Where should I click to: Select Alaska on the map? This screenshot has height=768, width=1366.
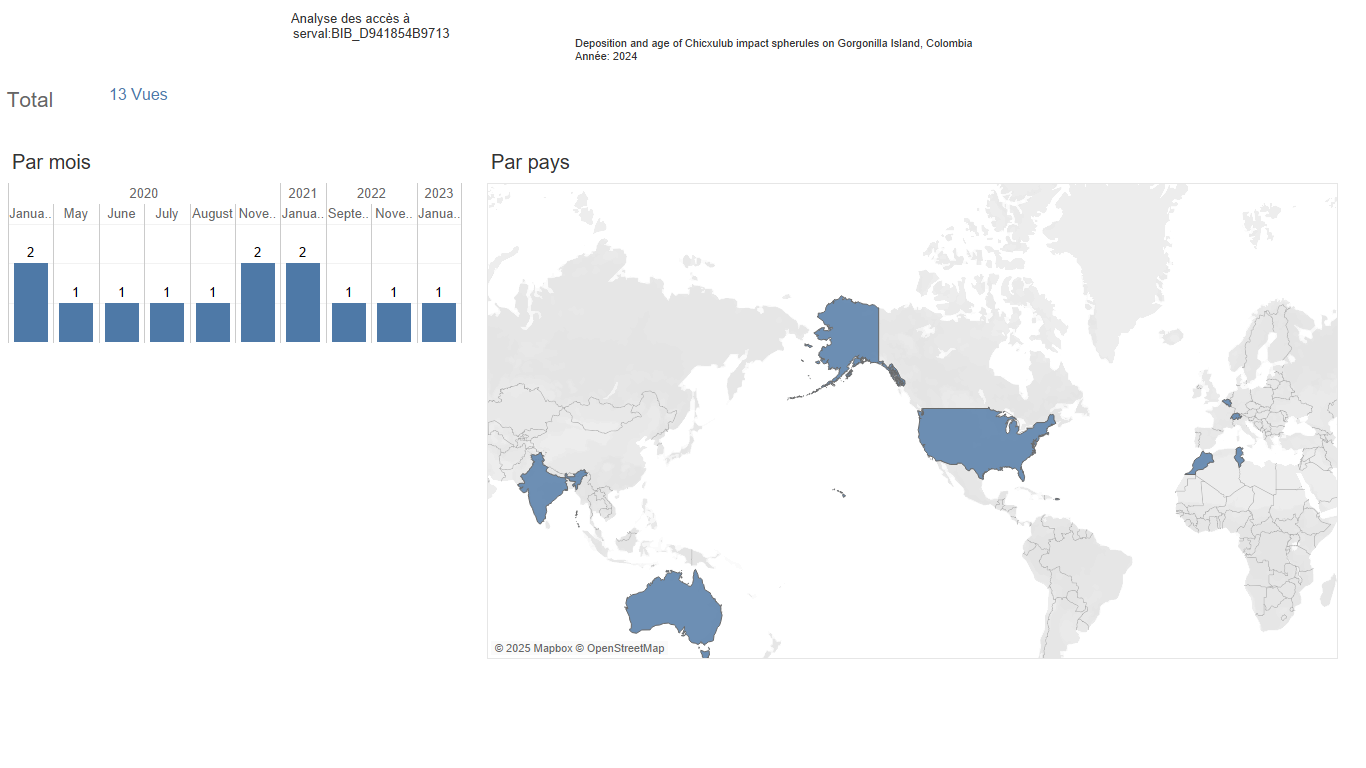pos(850,335)
